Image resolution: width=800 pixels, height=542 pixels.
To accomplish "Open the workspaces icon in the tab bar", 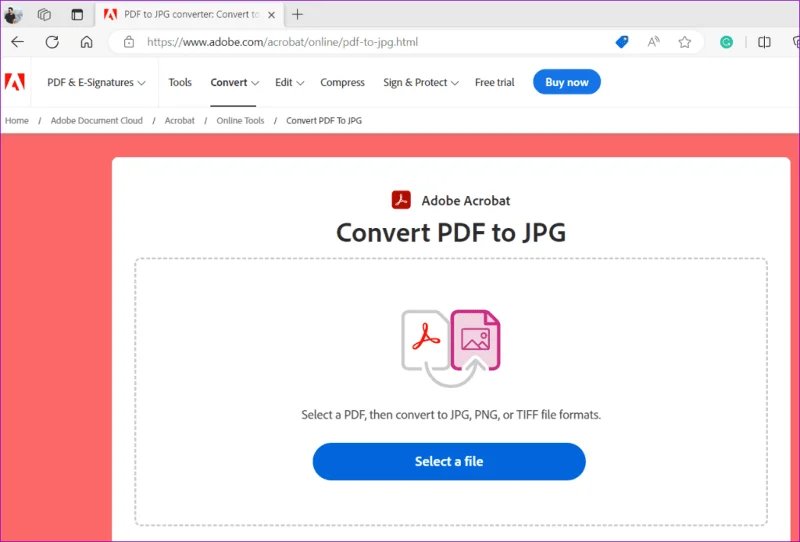I will 44,15.
